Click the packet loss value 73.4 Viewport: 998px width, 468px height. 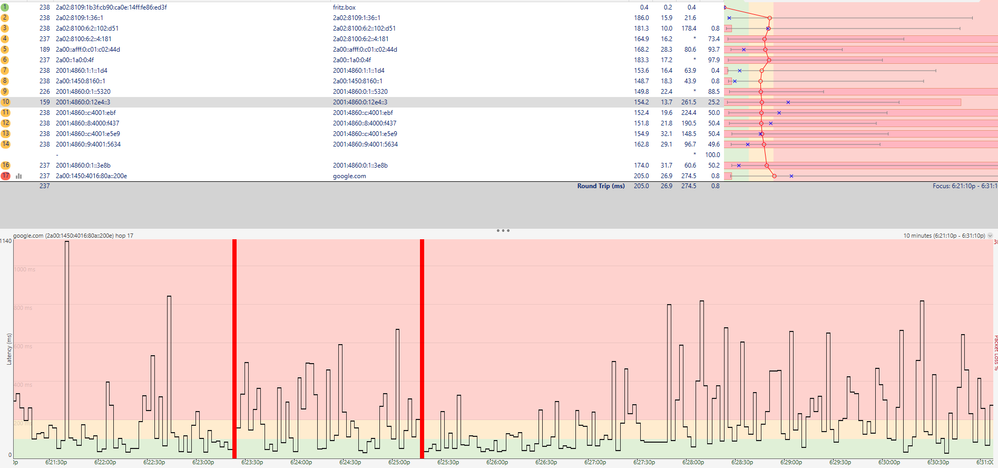pos(713,39)
